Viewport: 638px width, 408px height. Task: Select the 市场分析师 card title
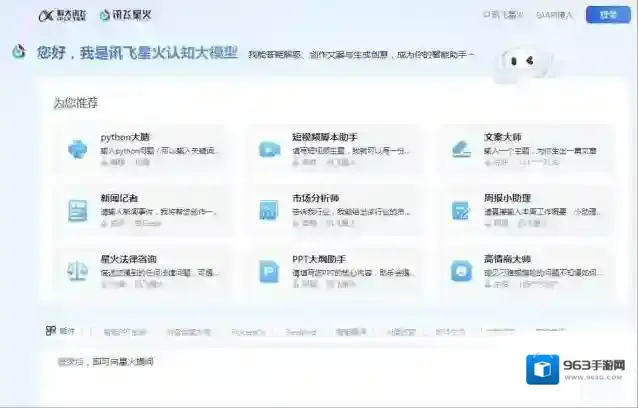(x=316, y=198)
